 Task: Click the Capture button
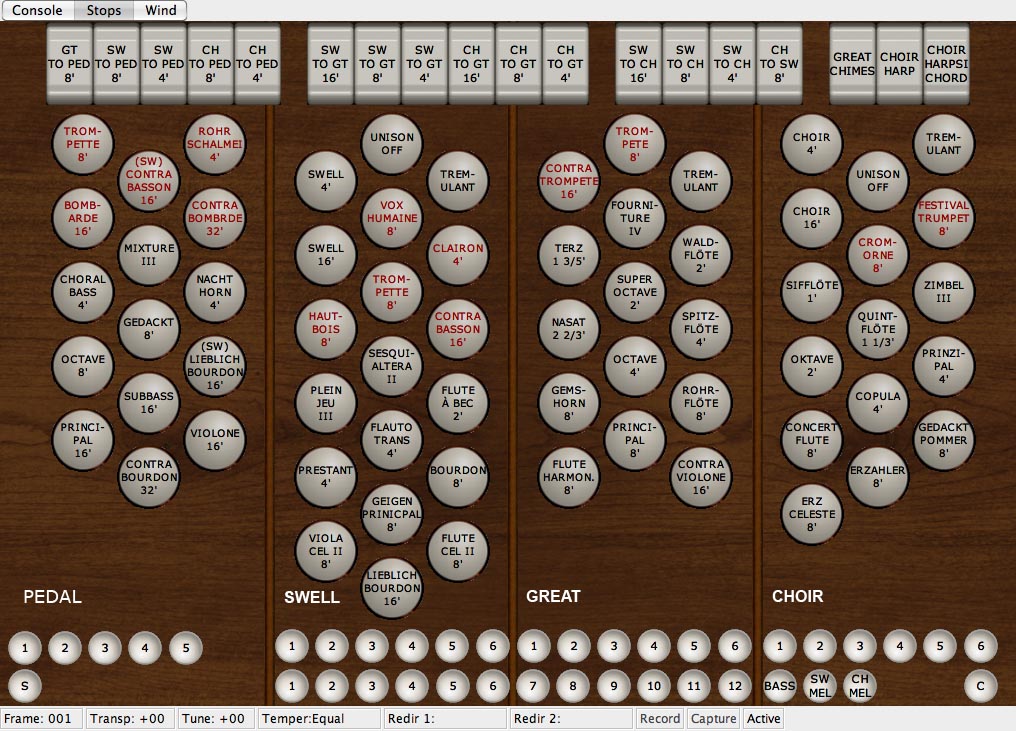pos(714,719)
